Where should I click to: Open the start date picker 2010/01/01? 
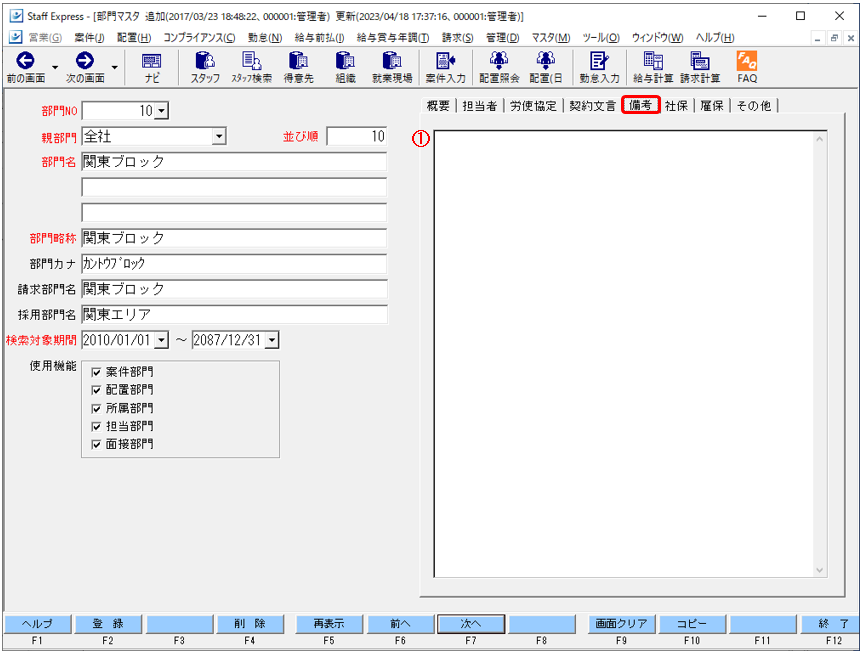[161, 340]
